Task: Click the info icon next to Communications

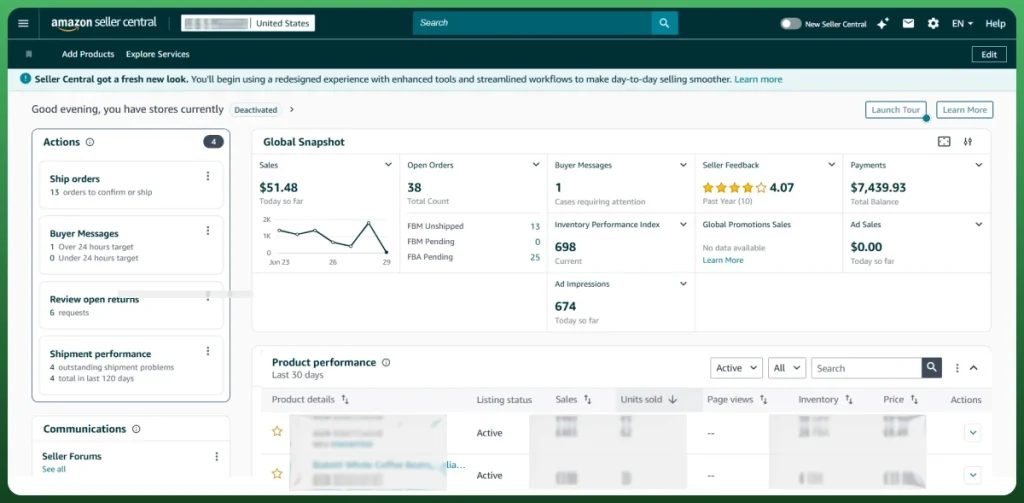Action: point(136,429)
